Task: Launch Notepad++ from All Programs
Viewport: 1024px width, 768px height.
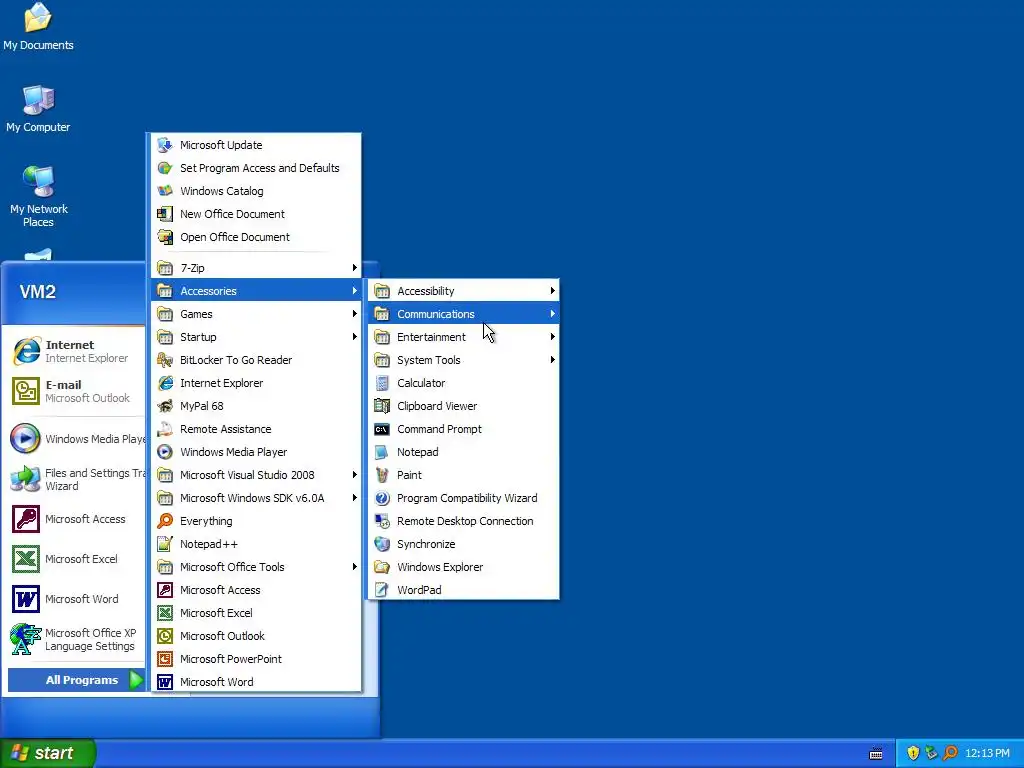Action: pos(256,544)
